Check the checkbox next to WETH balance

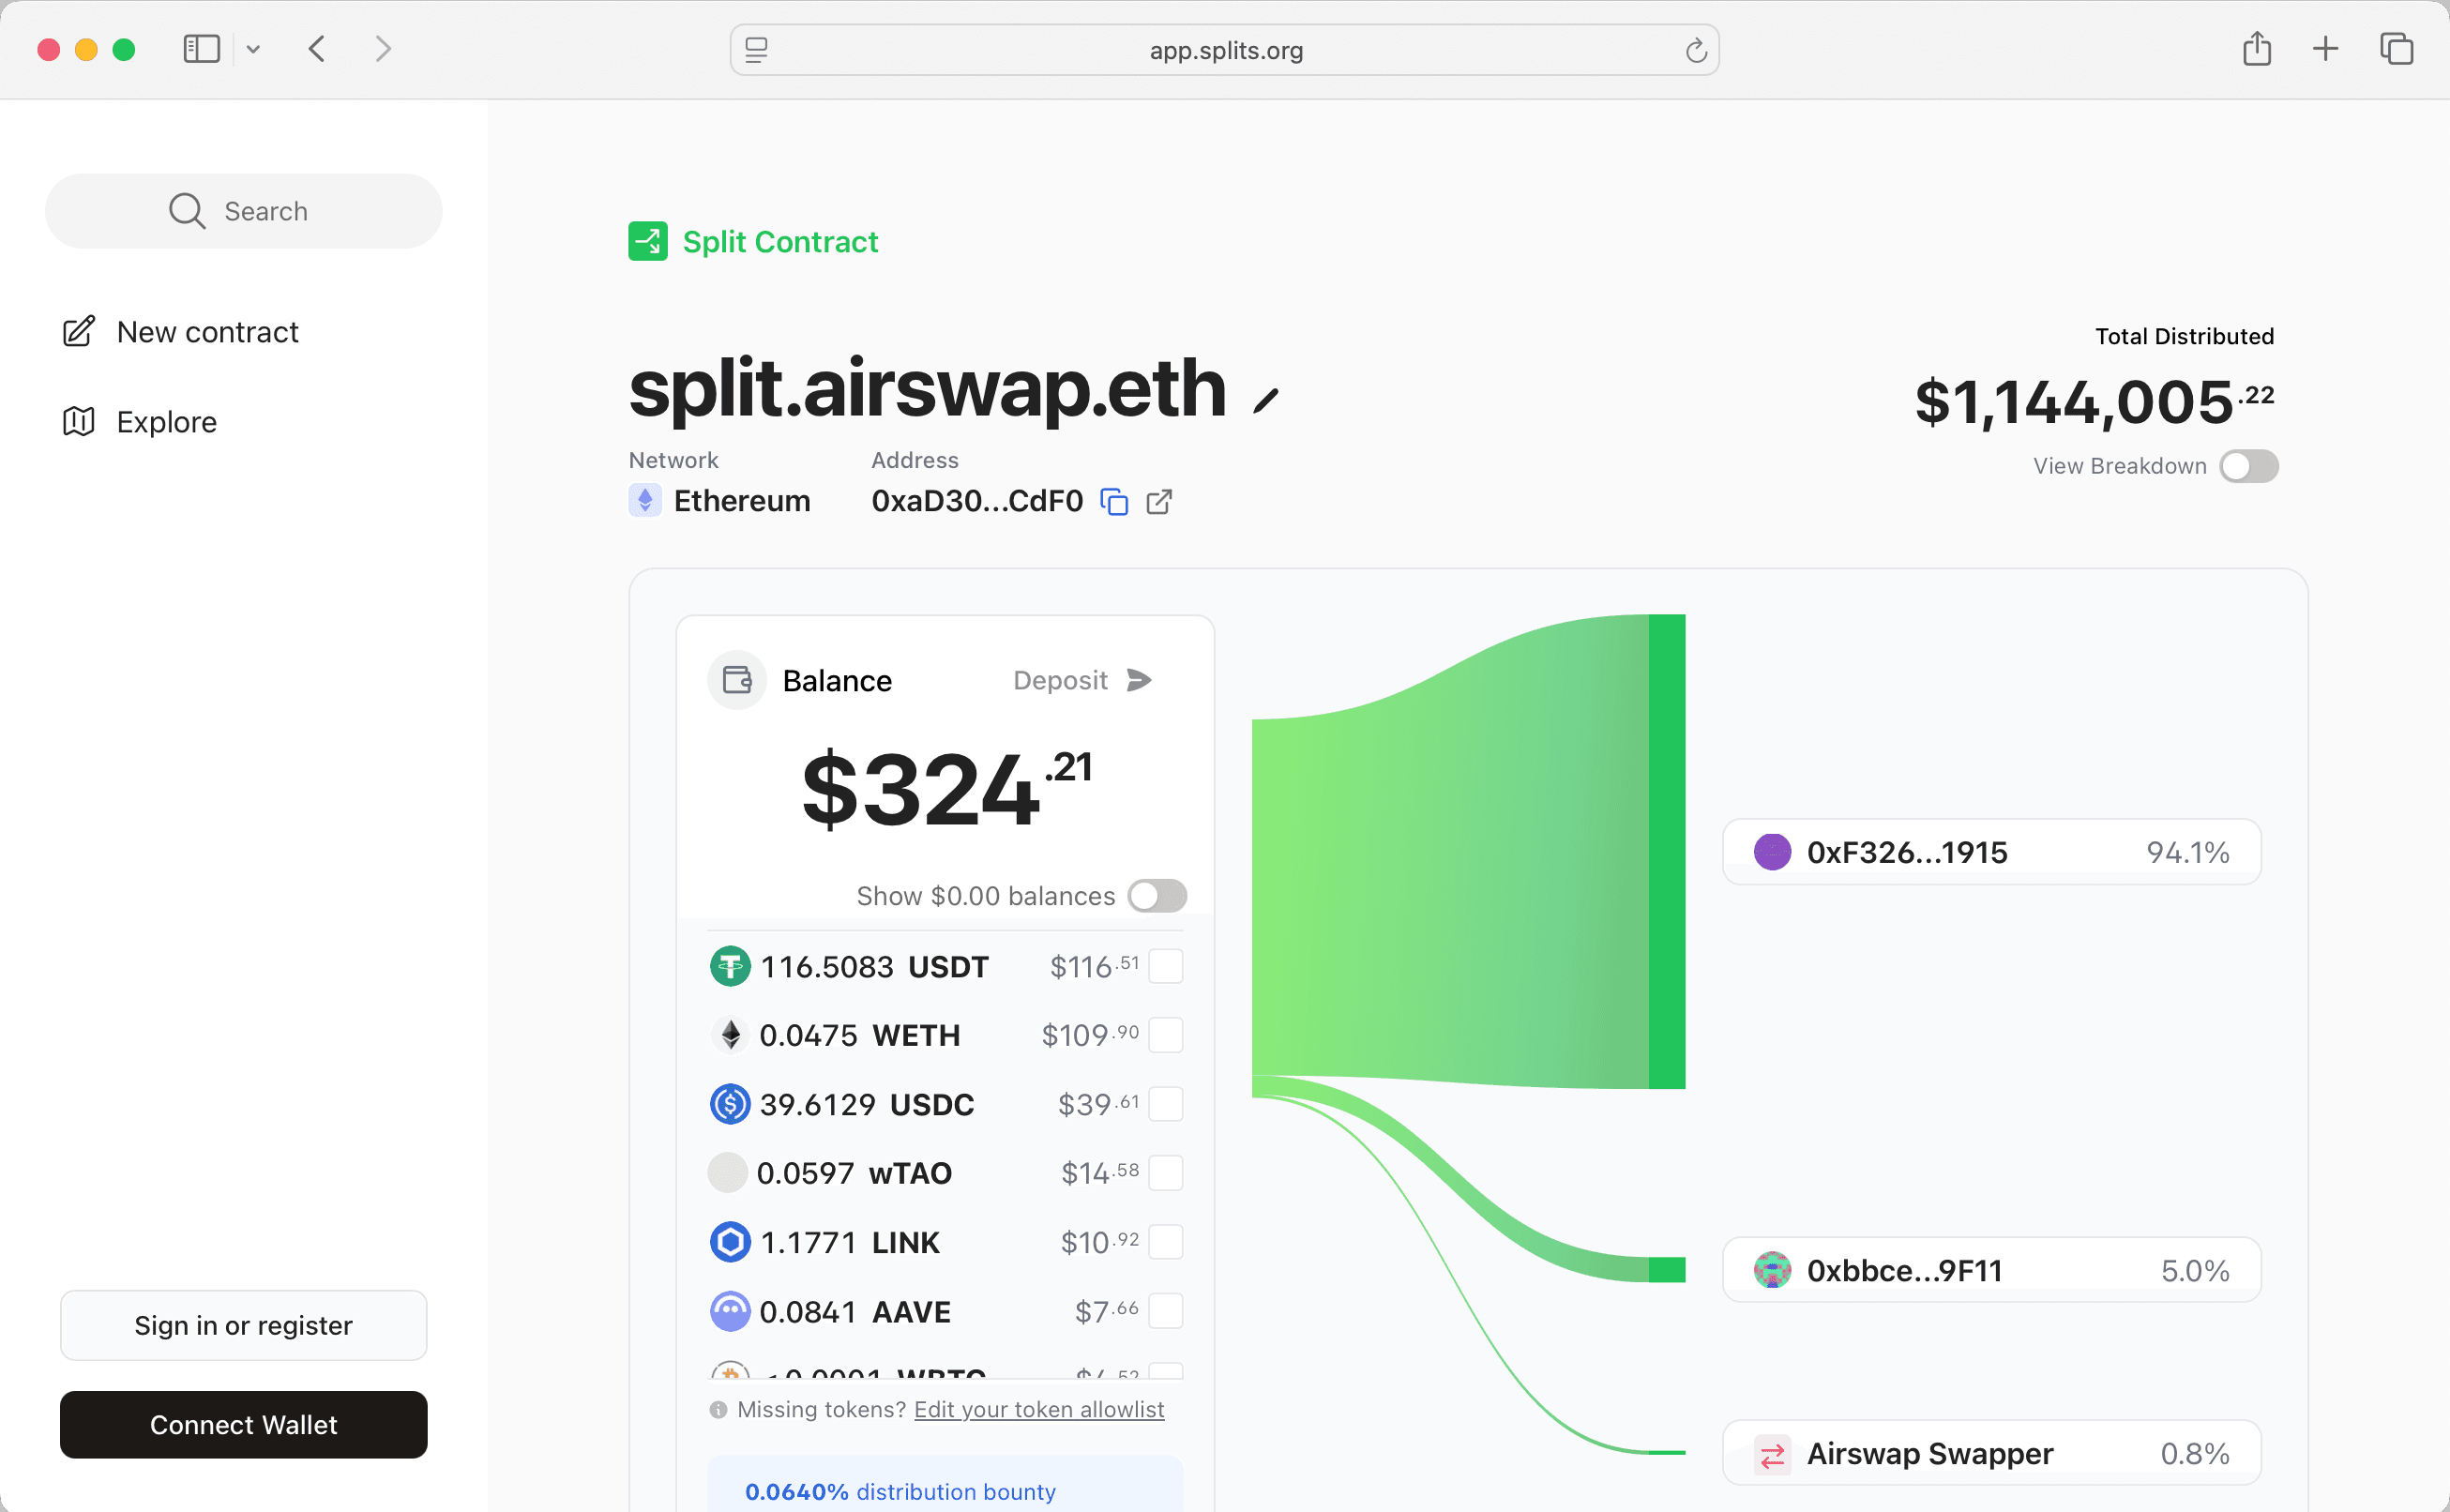1167,1036
